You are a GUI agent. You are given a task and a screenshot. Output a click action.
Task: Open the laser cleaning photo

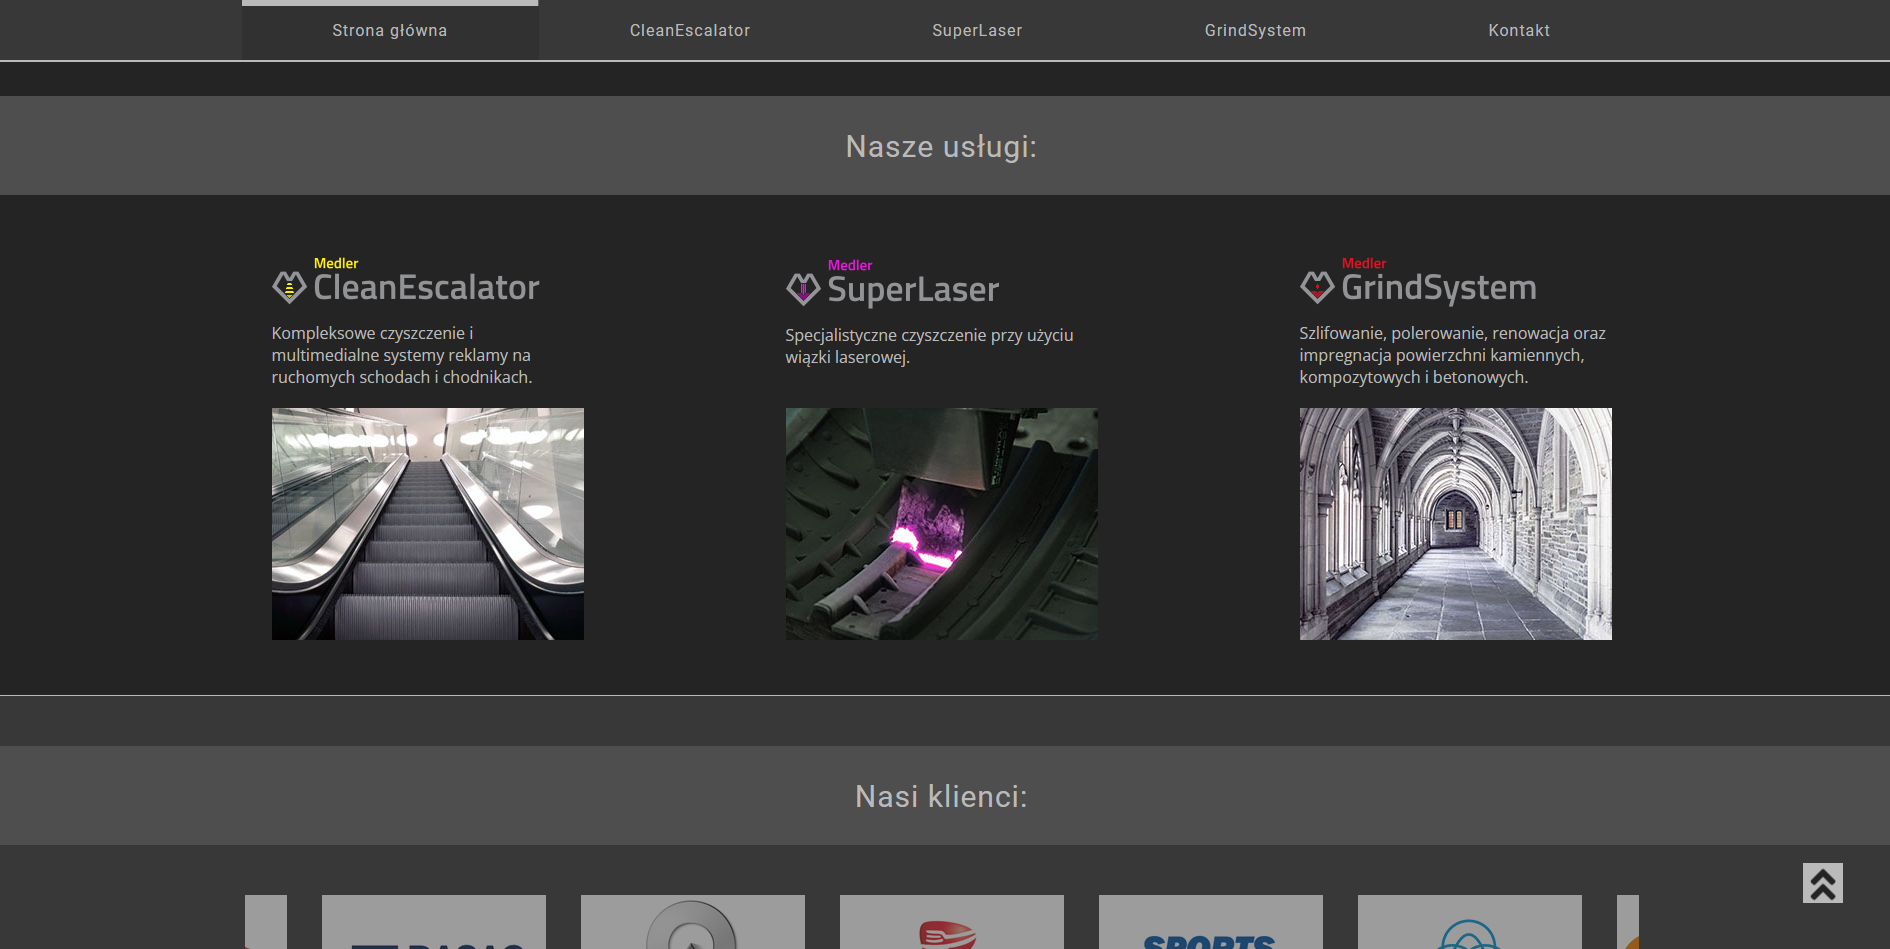(941, 523)
